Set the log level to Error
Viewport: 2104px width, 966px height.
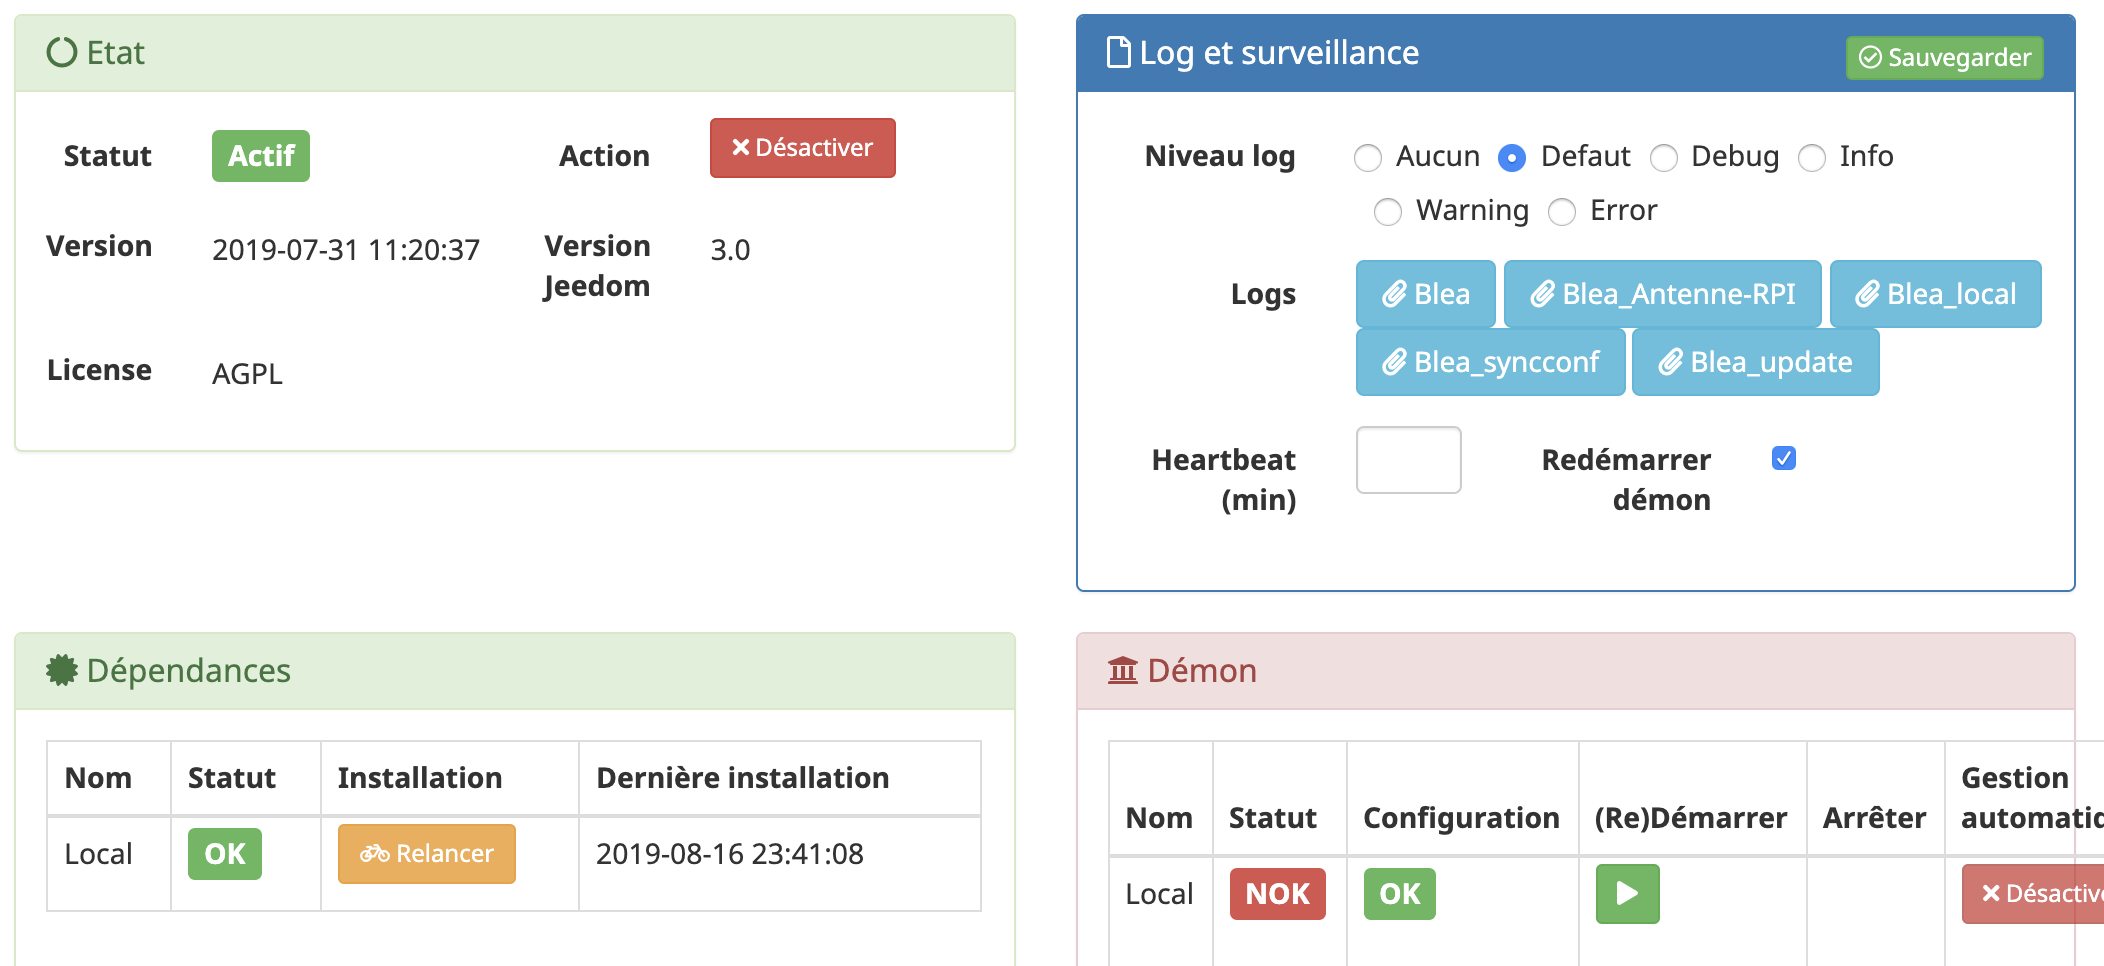pyautogui.click(x=1561, y=212)
